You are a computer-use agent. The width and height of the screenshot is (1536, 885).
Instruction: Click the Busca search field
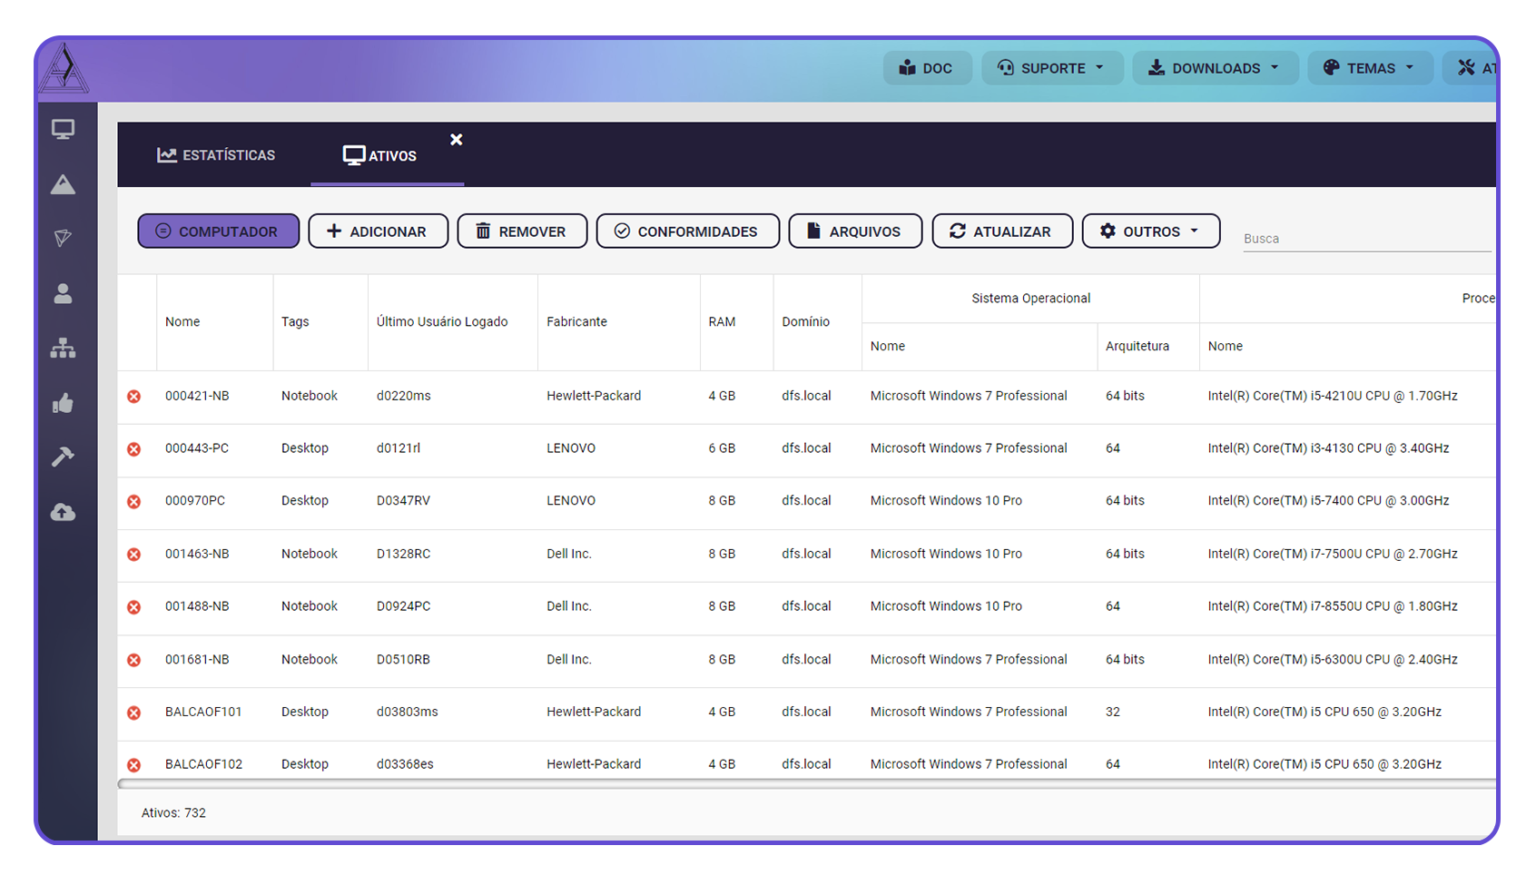click(1365, 239)
